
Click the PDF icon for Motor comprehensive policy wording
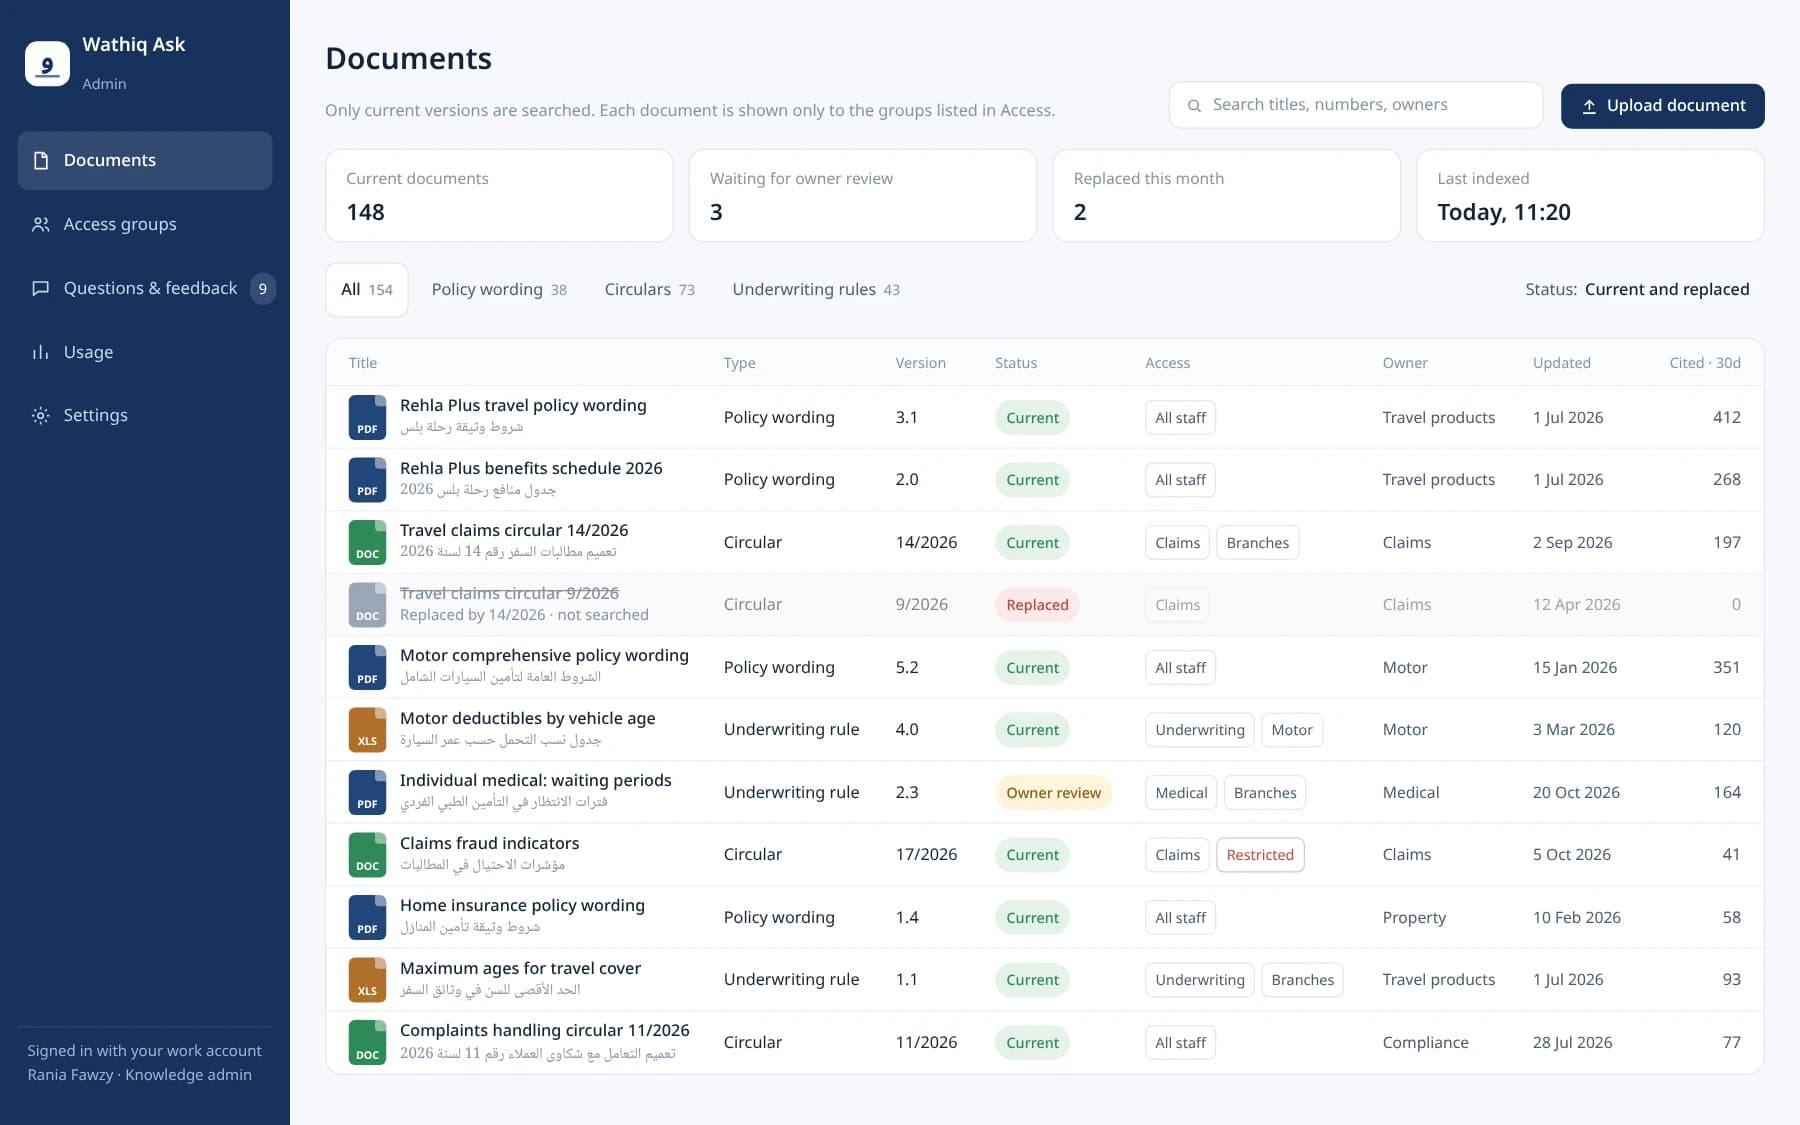click(x=367, y=667)
